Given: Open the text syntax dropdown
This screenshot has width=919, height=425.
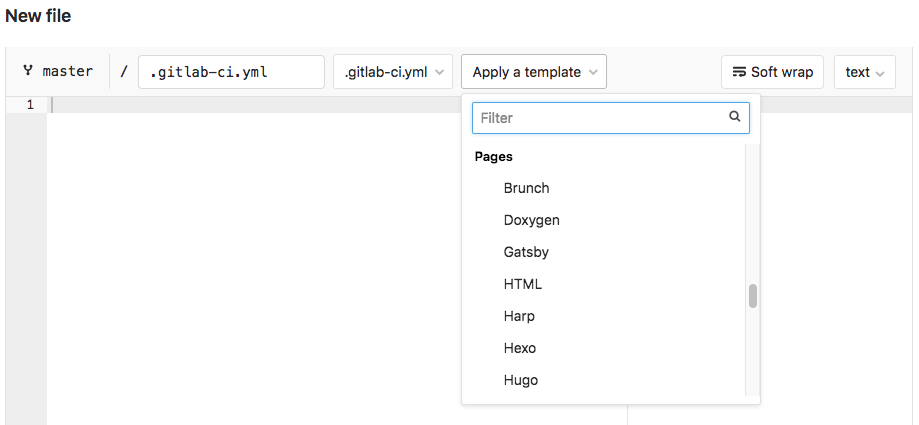Looking at the screenshot, I should (864, 72).
